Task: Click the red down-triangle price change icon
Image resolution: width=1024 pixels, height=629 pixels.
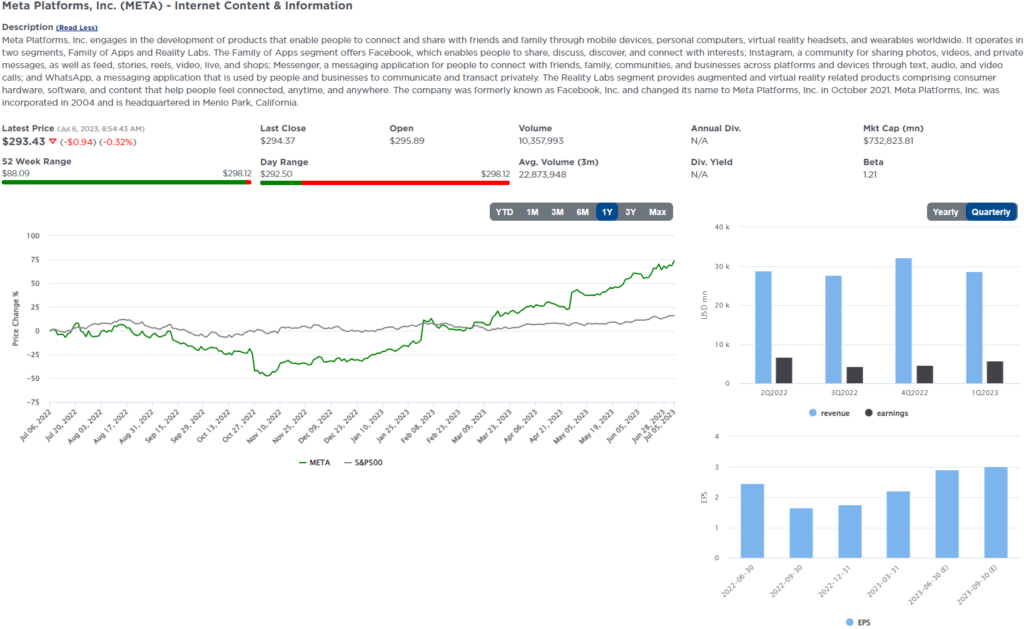Action: point(53,142)
